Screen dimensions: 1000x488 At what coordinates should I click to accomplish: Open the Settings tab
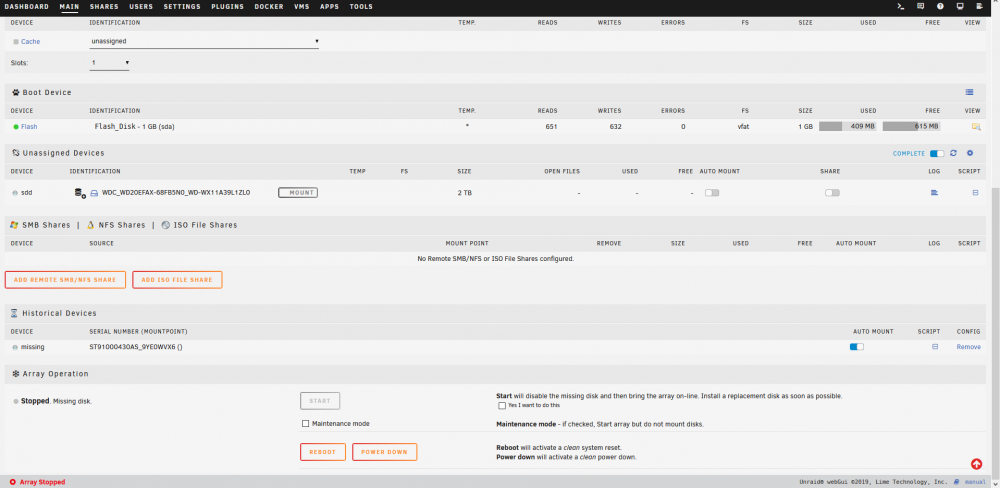(182, 7)
